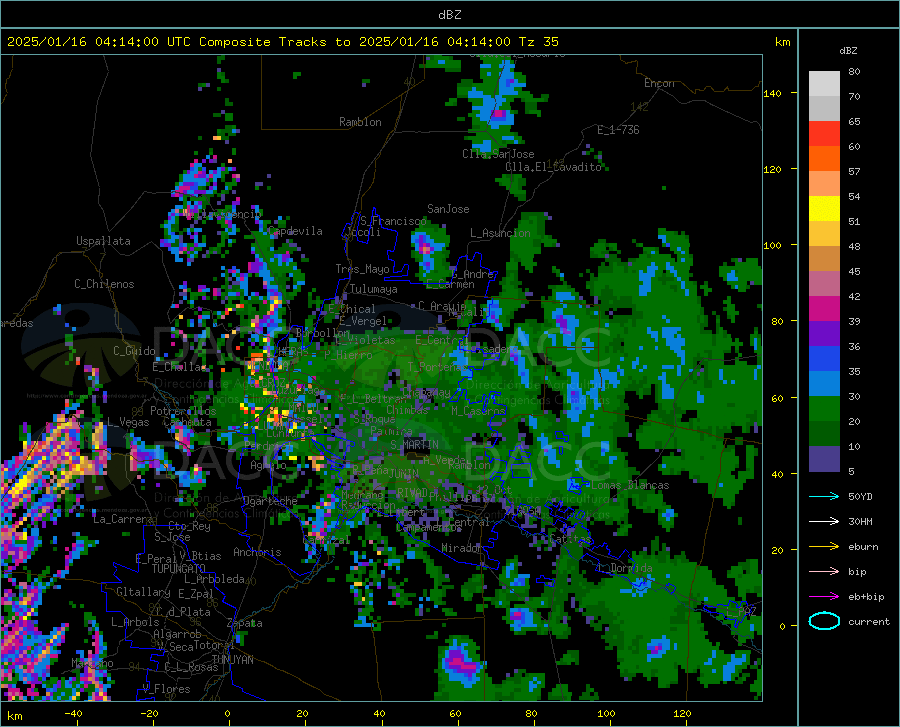900x727 pixels.
Task: Click the magenta eb+bip arrow in legend
Action: pyautogui.click(x=824, y=597)
